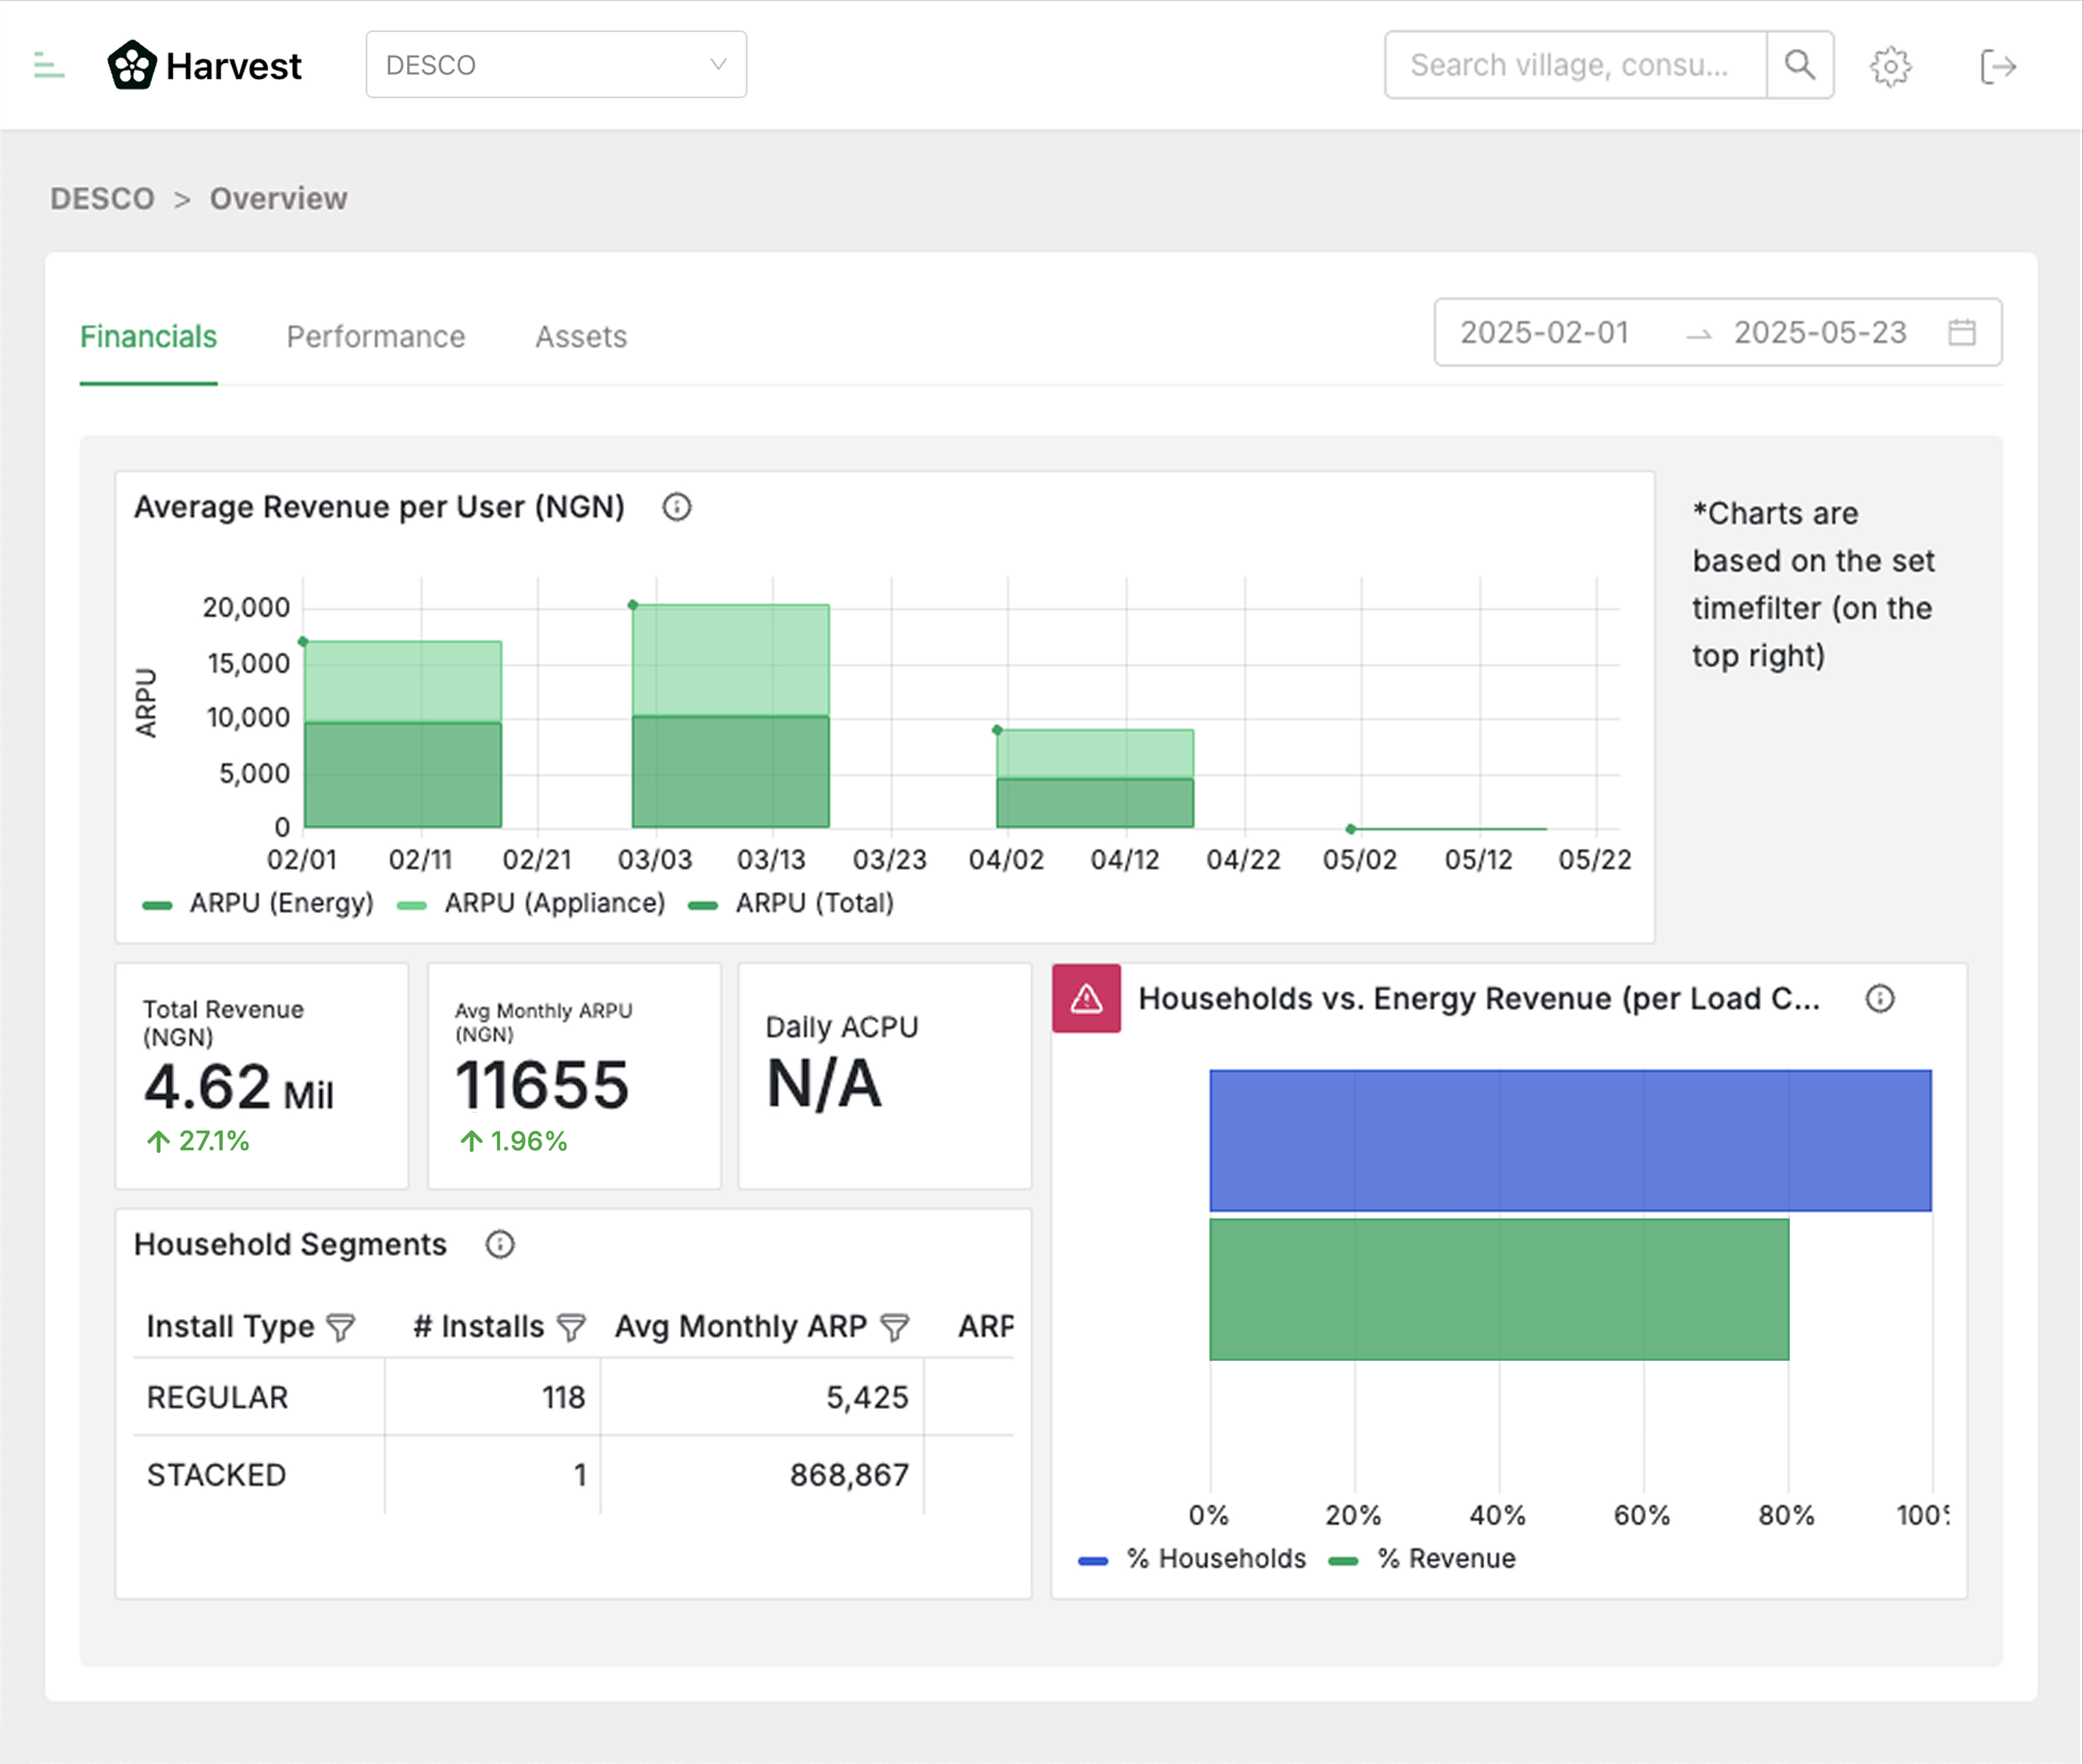Click info icon beside Average Revenue per User
Screen dimensions: 2083x1764
tap(676, 507)
